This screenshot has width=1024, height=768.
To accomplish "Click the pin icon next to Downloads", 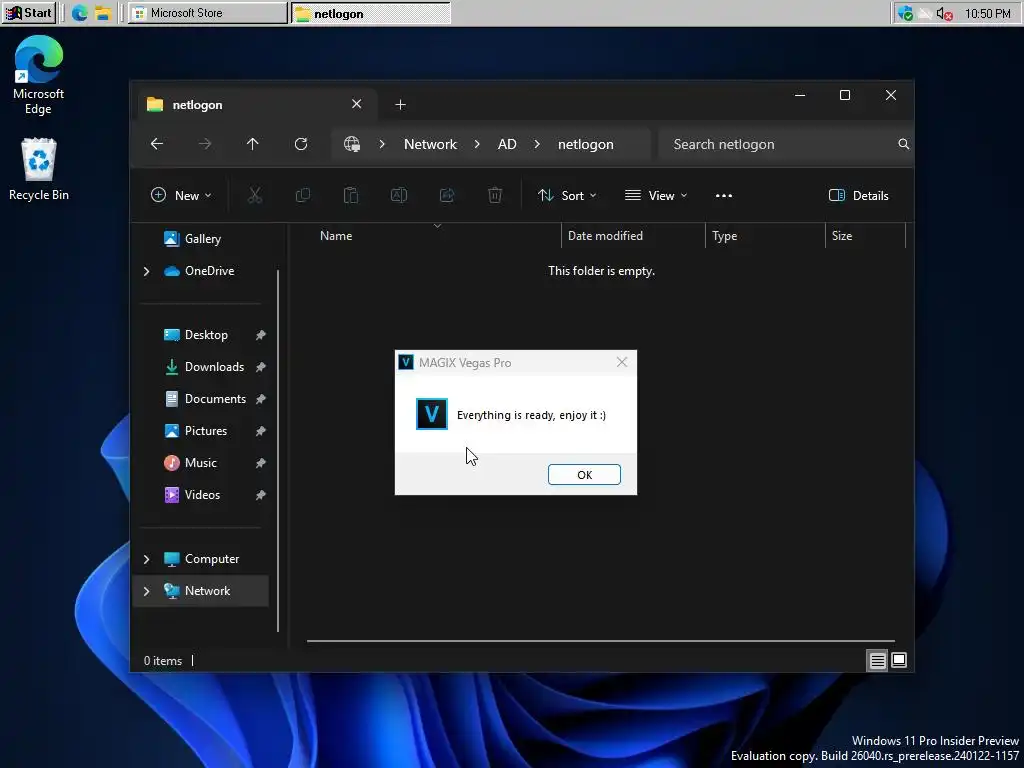I will pos(261,367).
